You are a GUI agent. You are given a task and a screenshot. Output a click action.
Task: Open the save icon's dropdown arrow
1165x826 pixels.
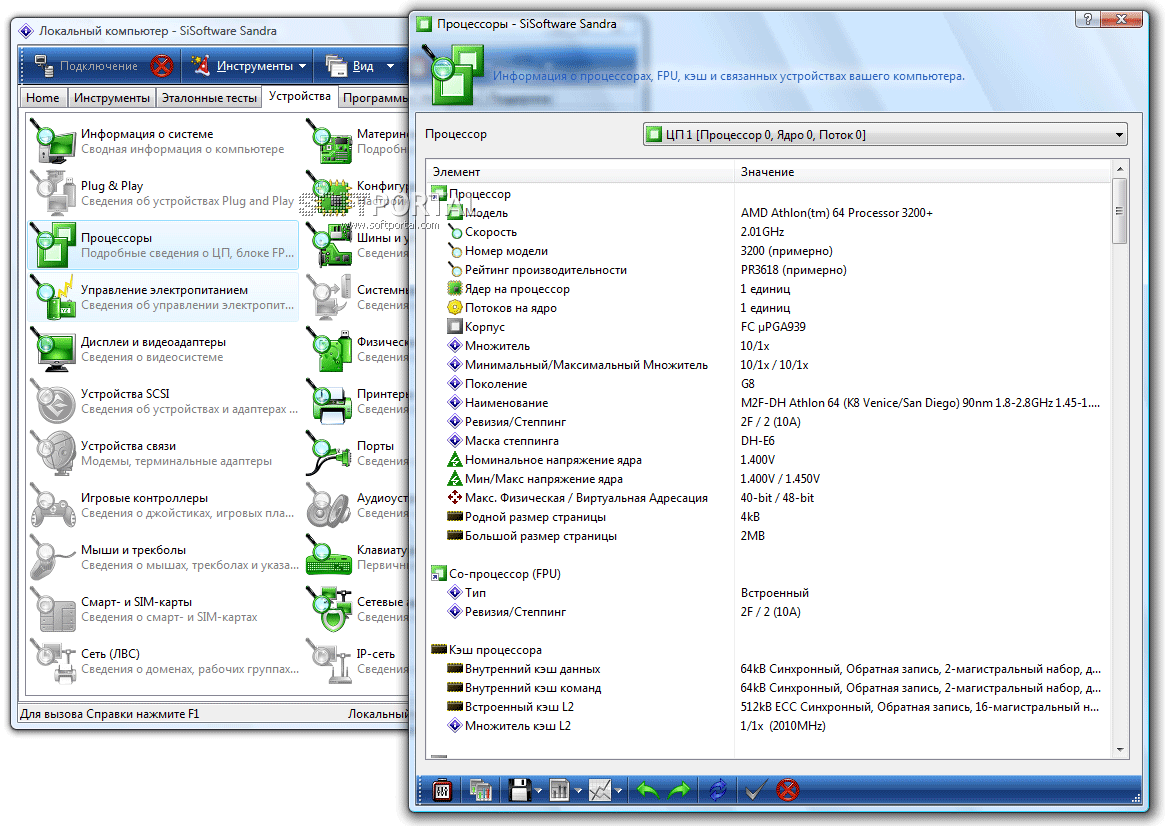pyautogui.click(x=539, y=791)
